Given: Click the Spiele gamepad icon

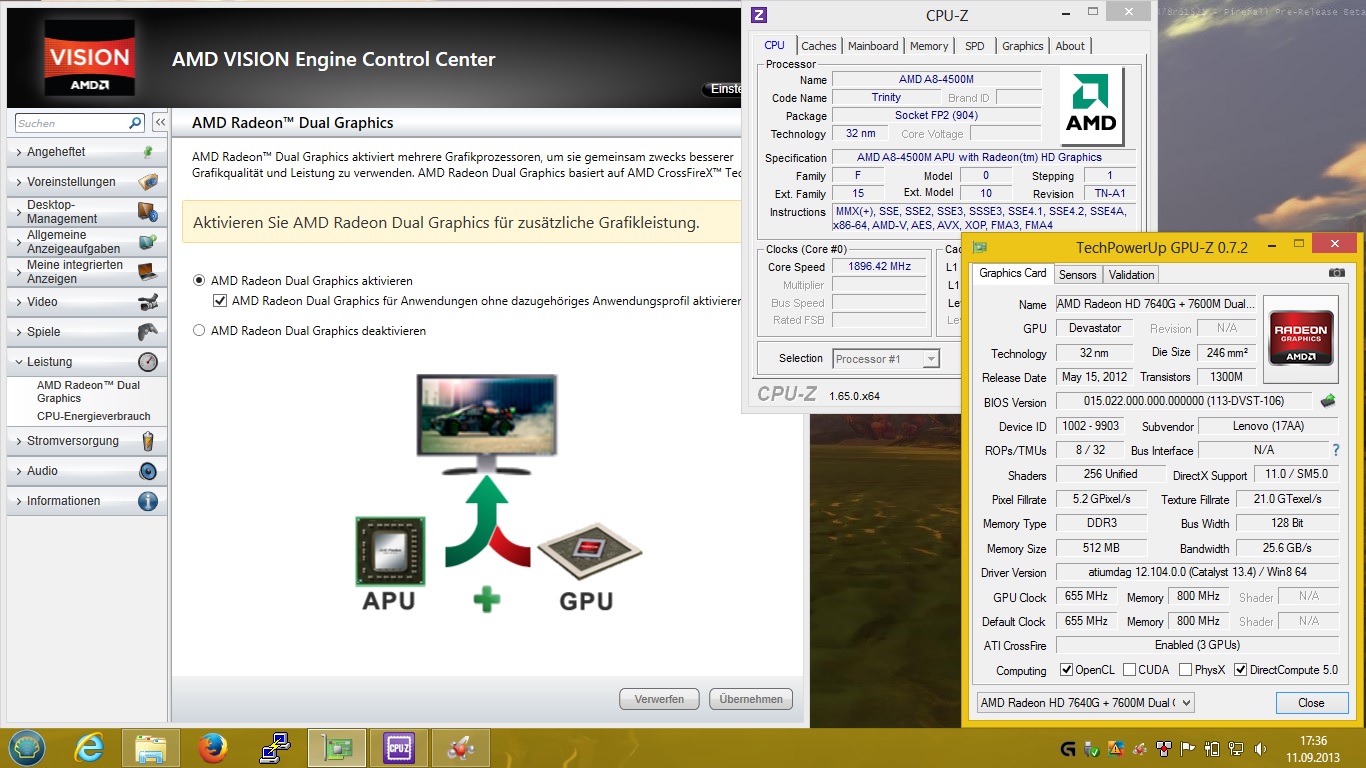Looking at the screenshot, I should (x=147, y=331).
